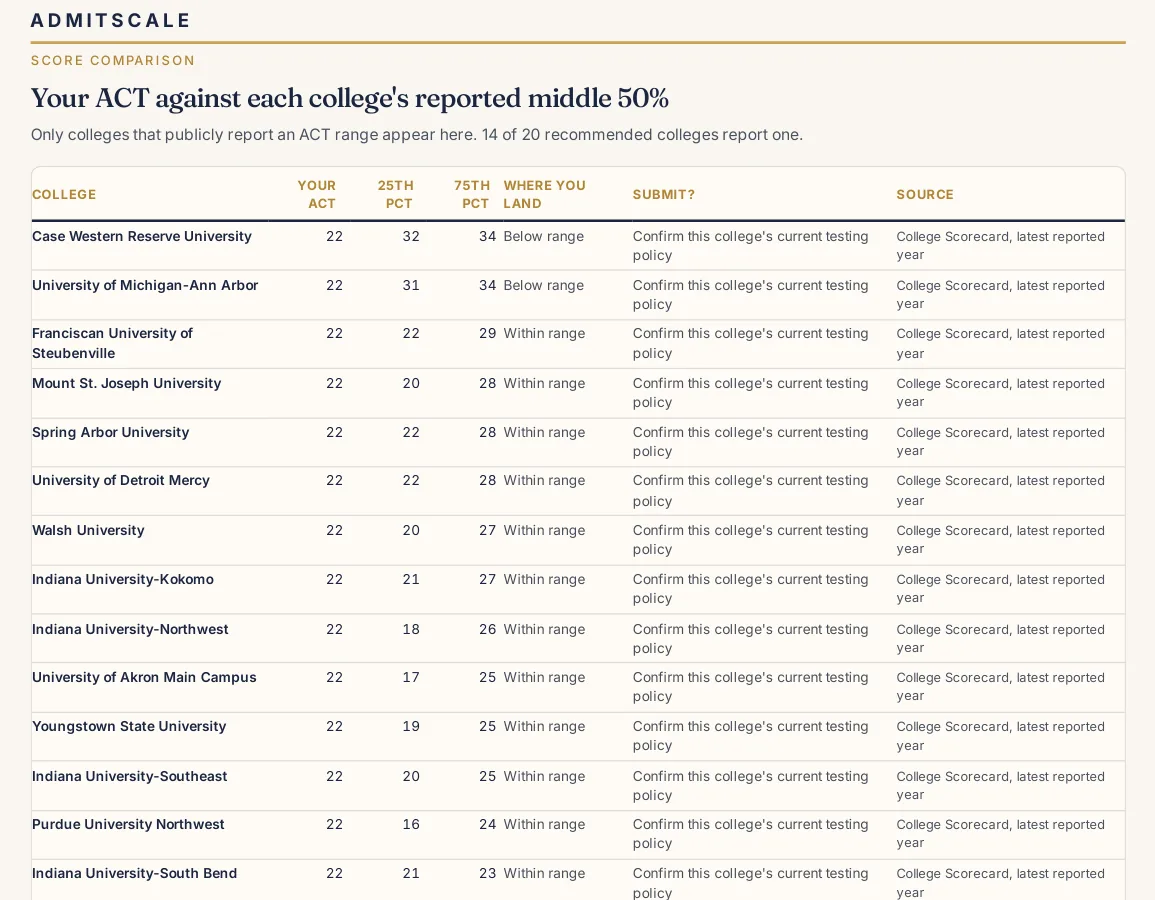
Task: Select Mount St. Joseph University name
Action: 126,383
